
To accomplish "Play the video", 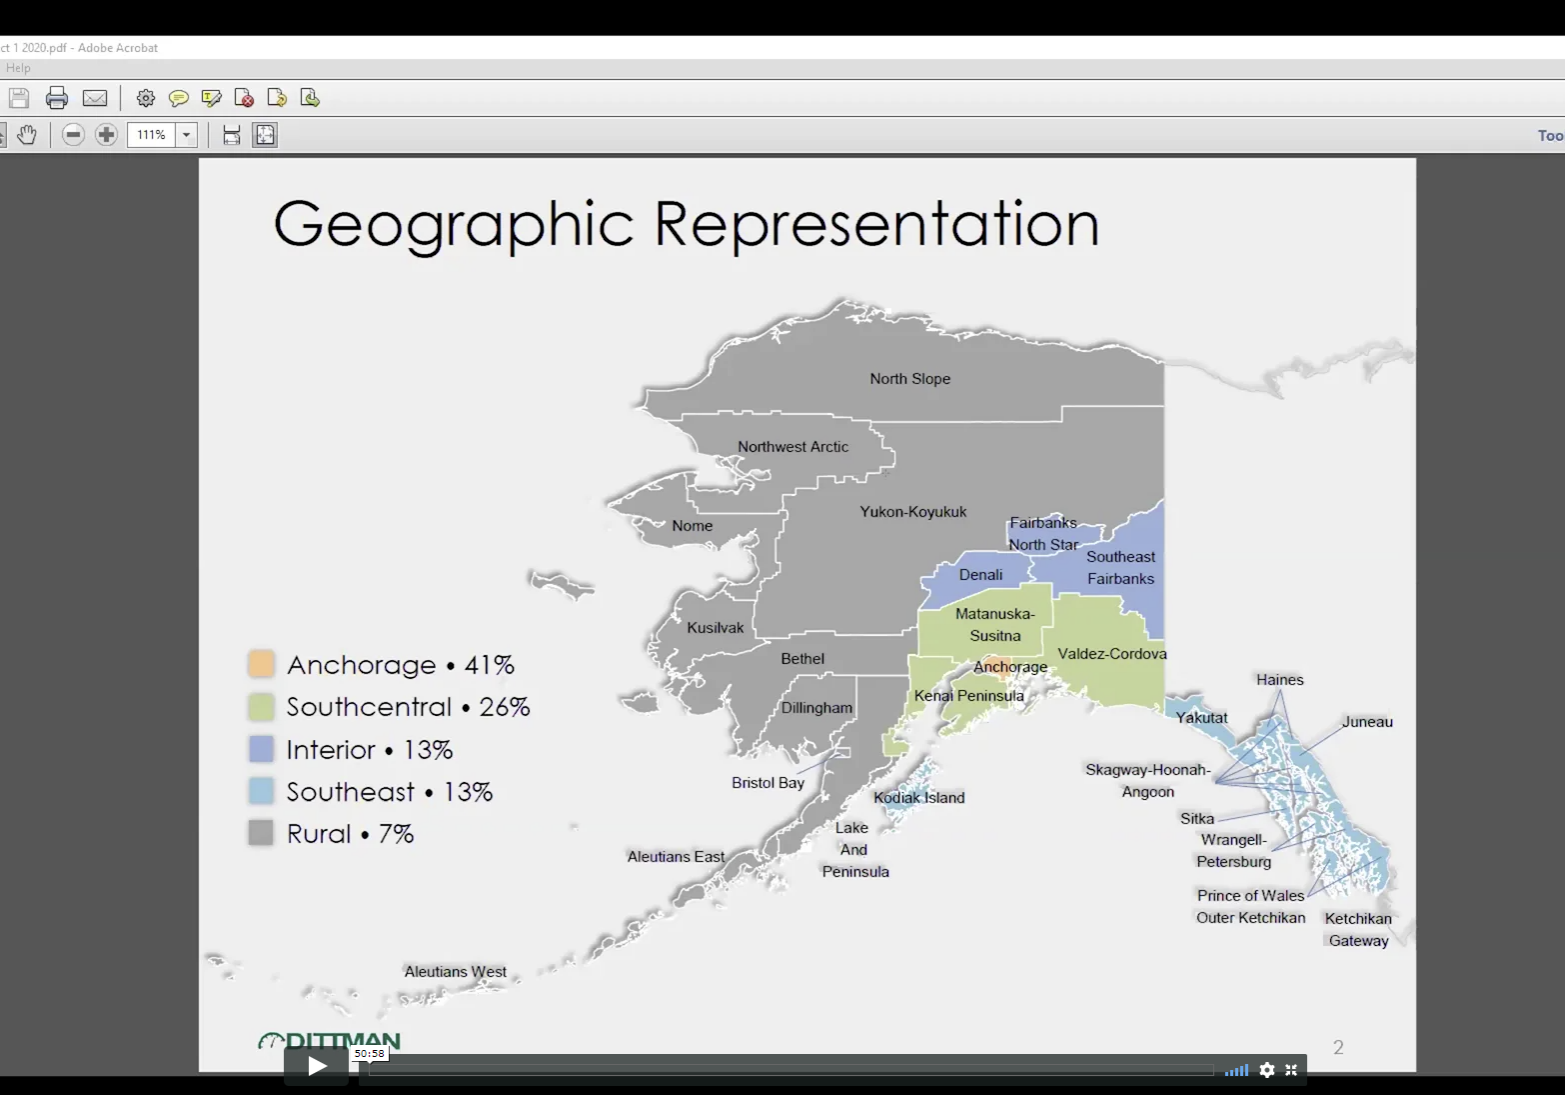I will coord(317,1067).
